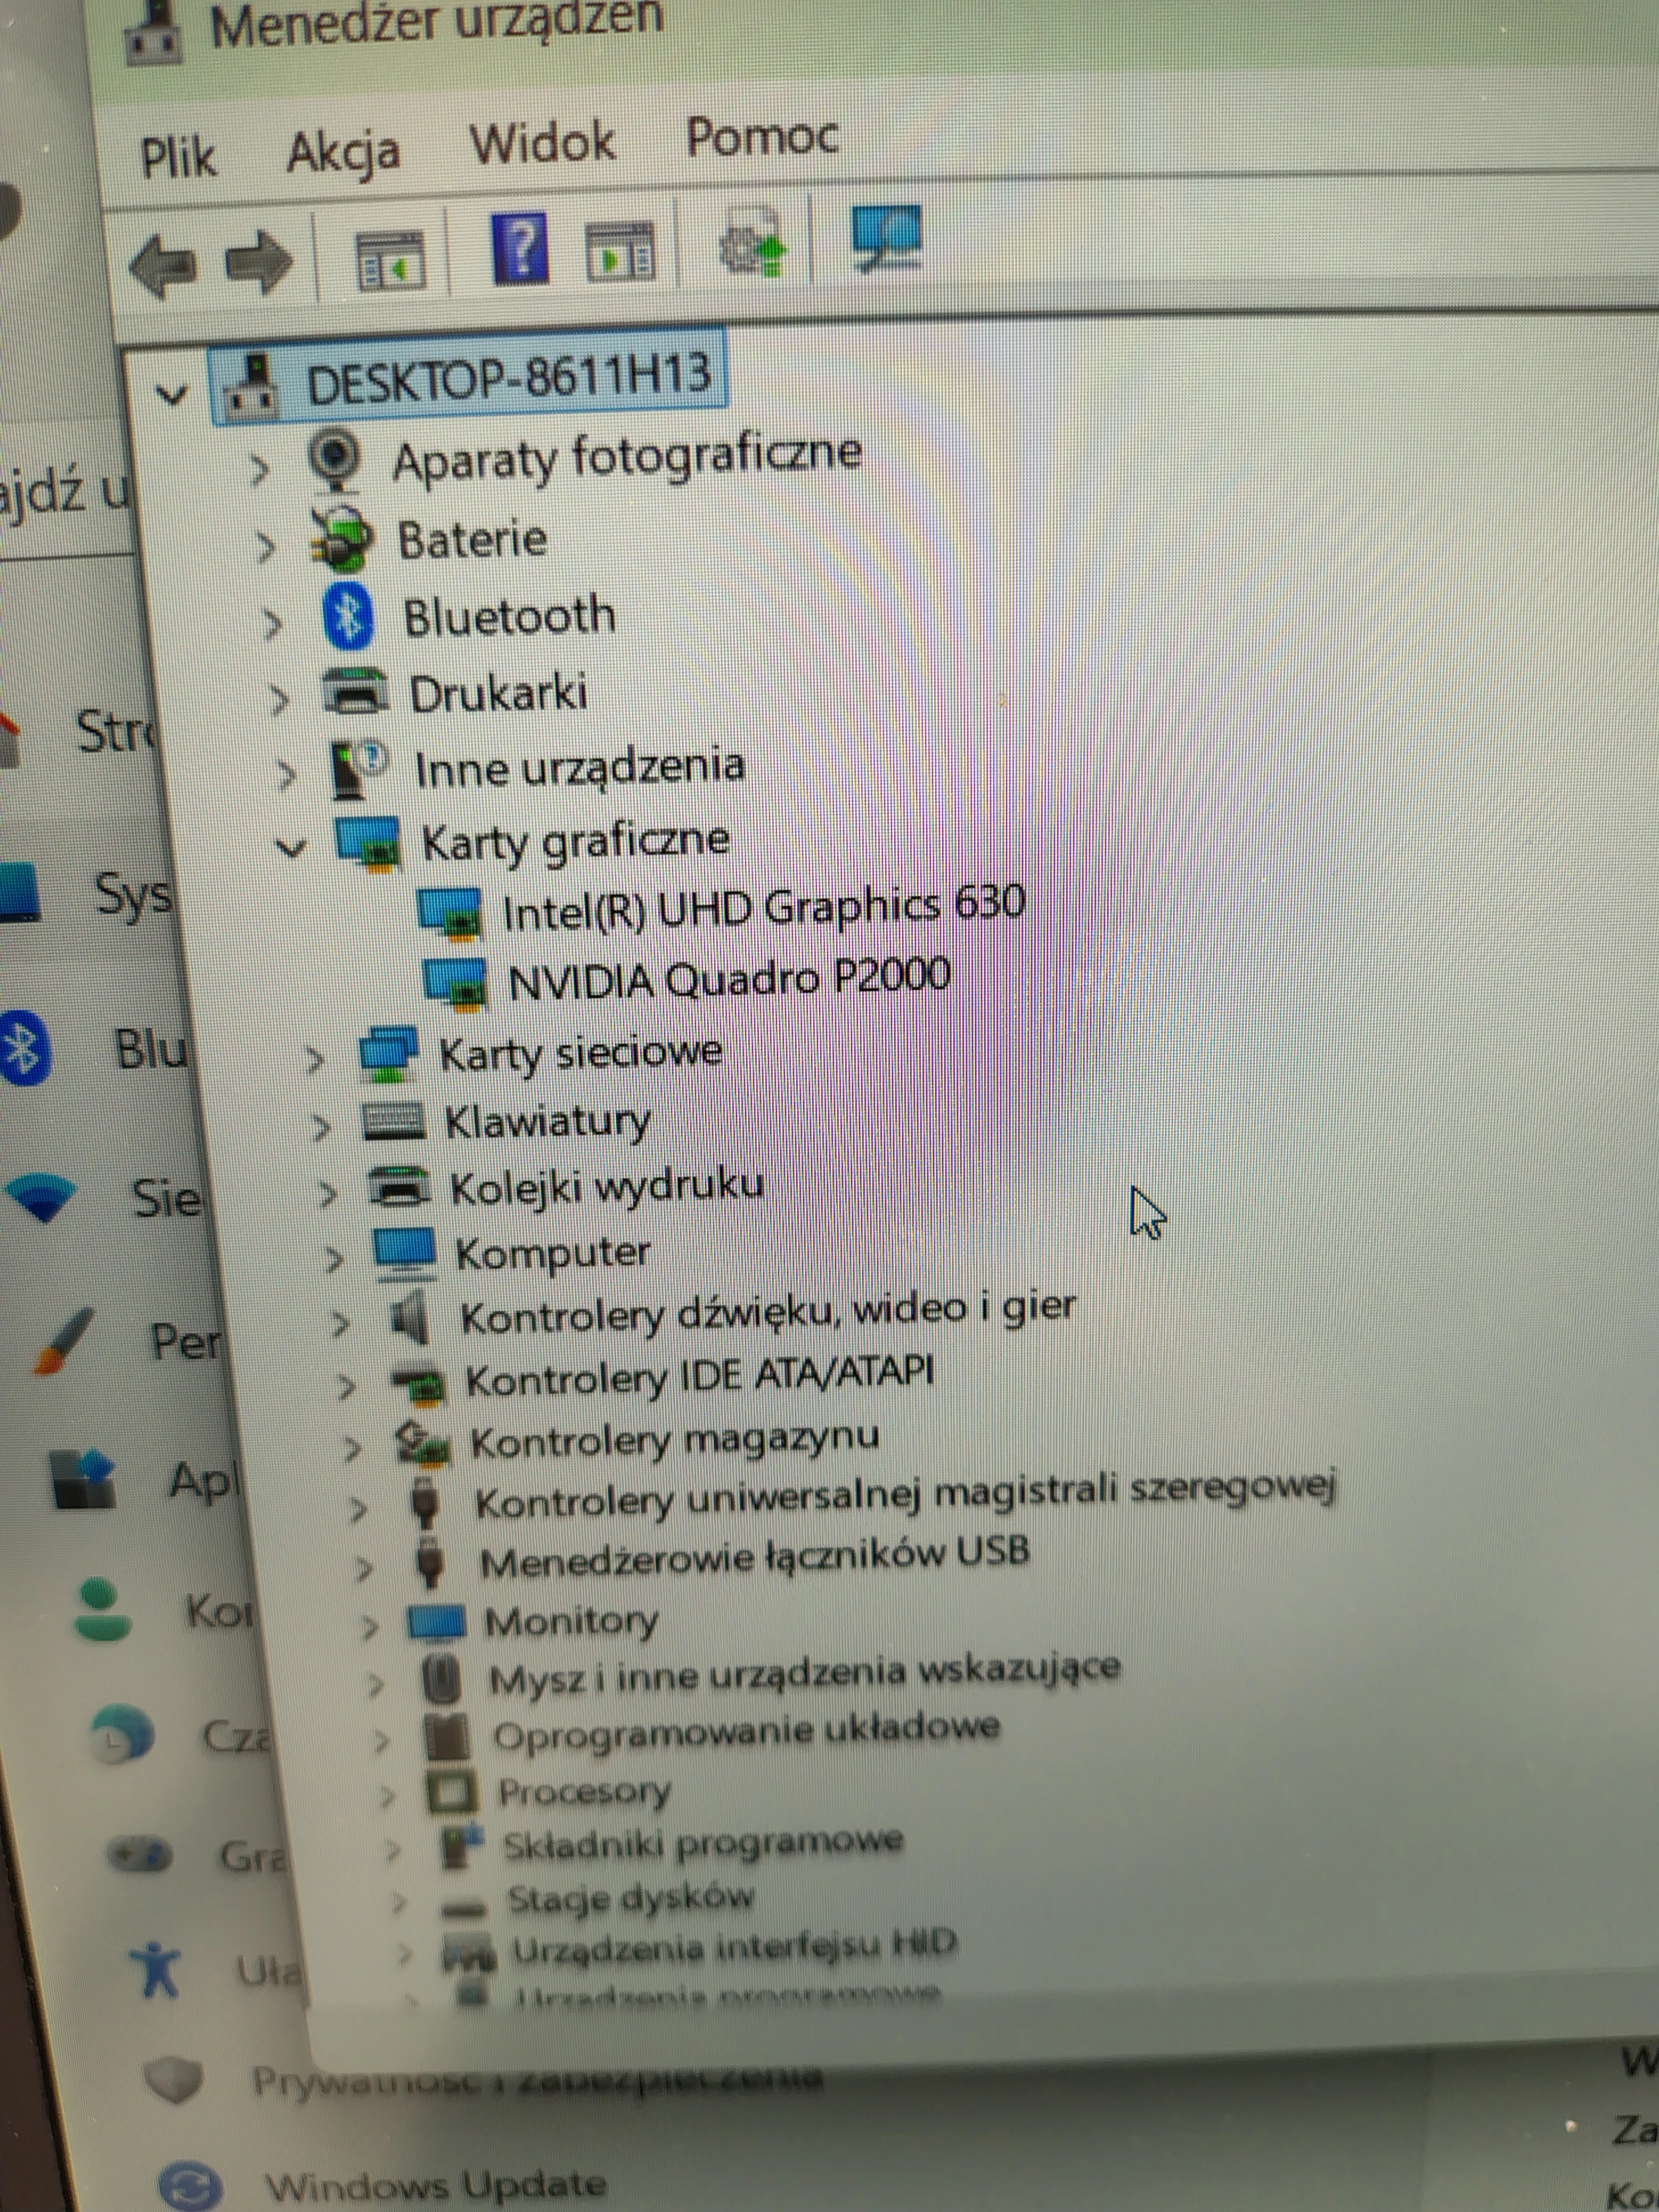The width and height of the screenshot is (1659, 2212).
Task: Expand the Klawiatury category
Action: [x=320, y=1128]
